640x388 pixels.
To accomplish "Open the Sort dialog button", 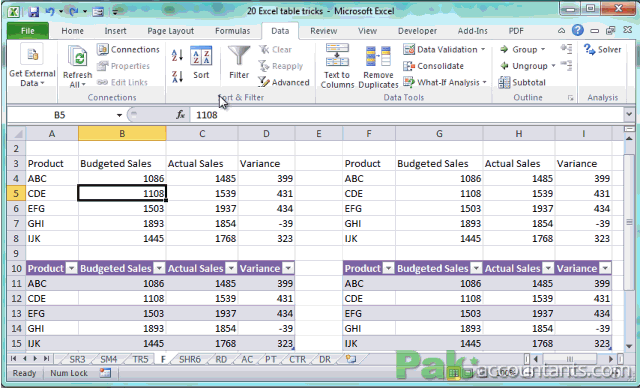I will click(x=201, y=63).
